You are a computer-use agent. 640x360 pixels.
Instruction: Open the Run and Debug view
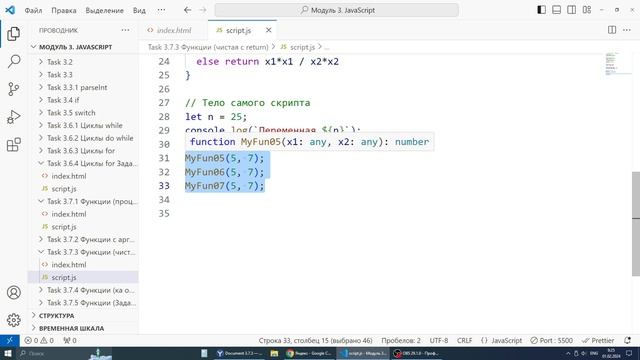coord(13,117)
